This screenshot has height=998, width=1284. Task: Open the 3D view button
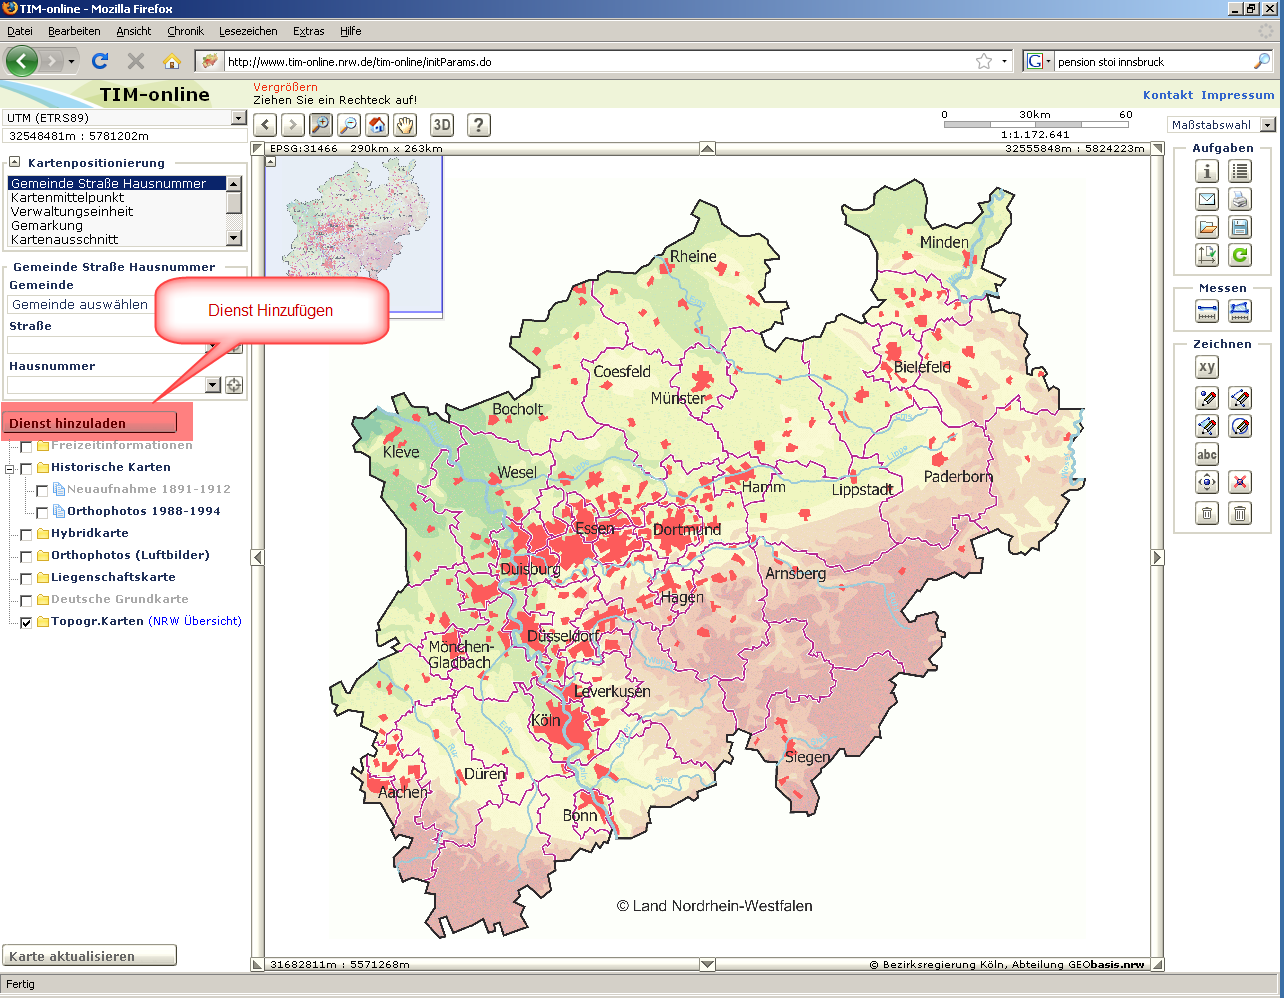coord(442,125)
